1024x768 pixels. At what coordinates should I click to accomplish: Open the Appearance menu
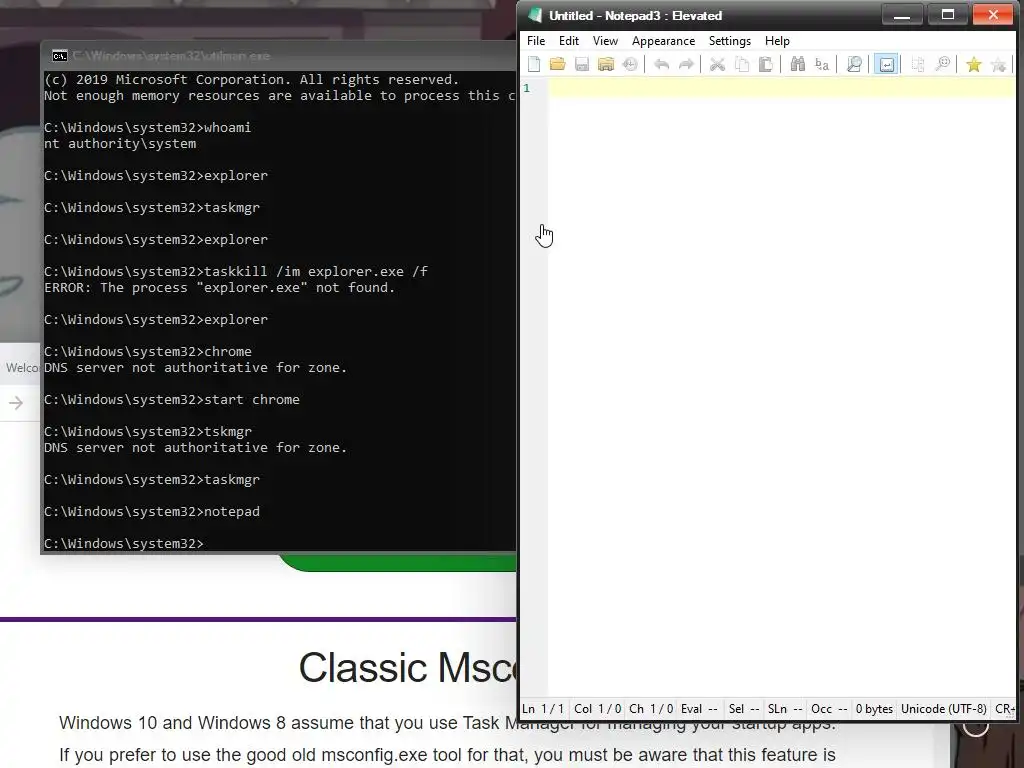pyautogui.click(x=664, y=40)
